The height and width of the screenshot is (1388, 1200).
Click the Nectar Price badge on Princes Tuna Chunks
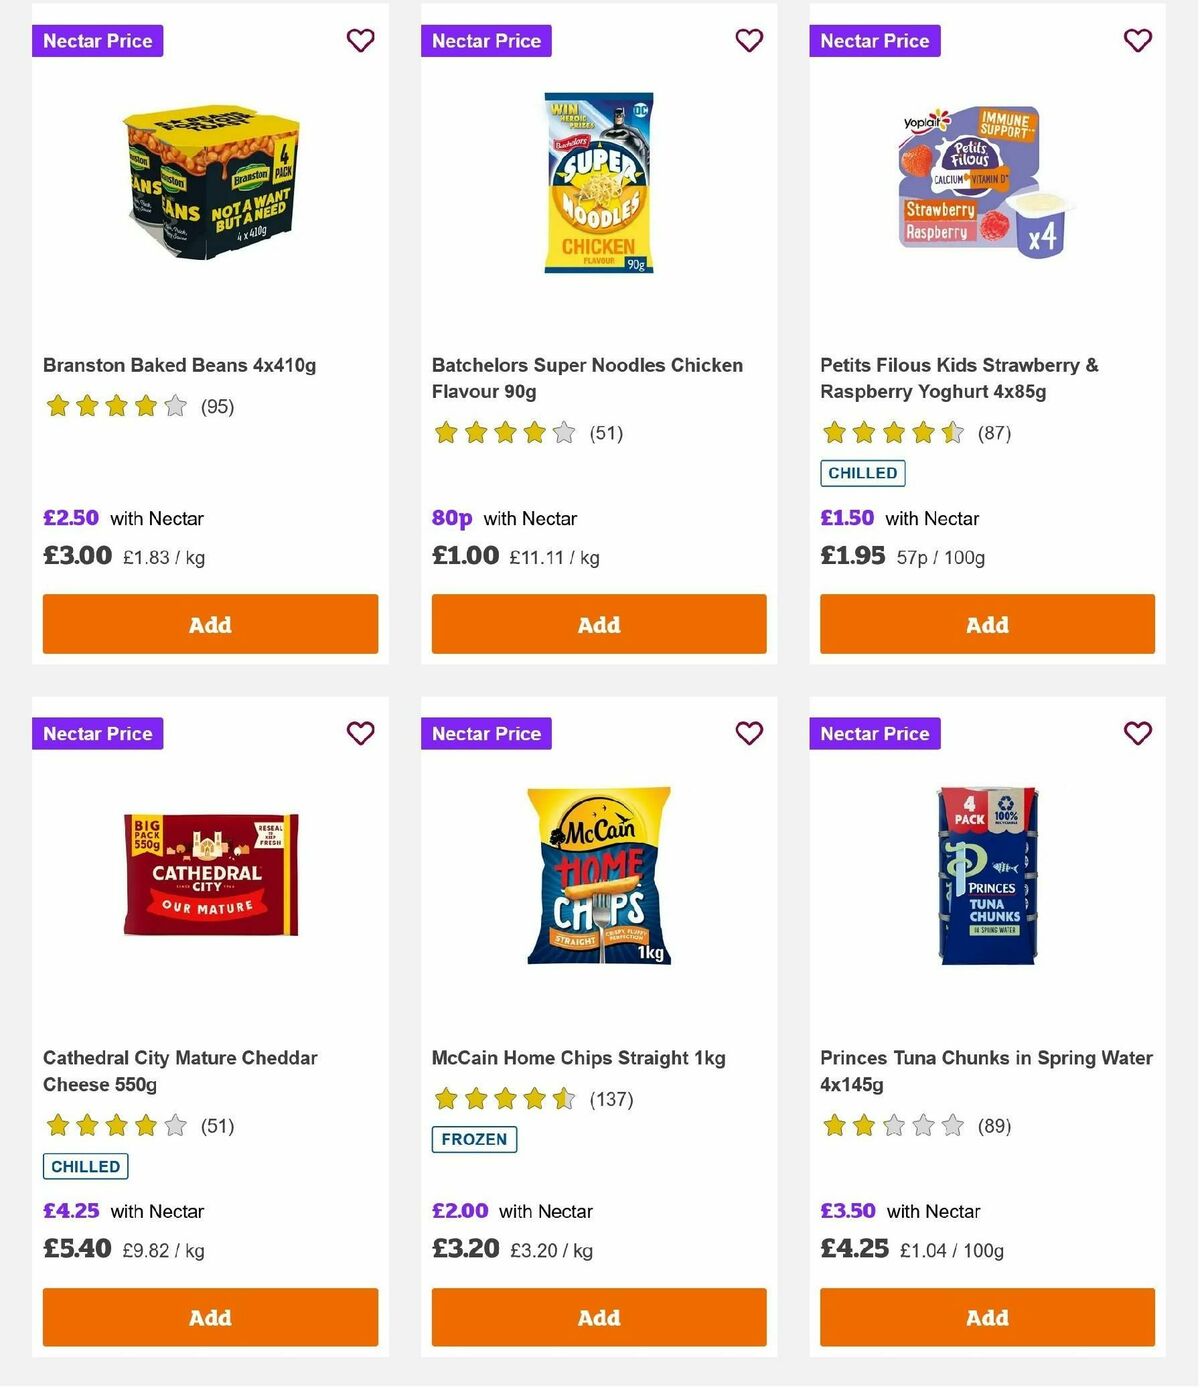click(x=875, y=733)
